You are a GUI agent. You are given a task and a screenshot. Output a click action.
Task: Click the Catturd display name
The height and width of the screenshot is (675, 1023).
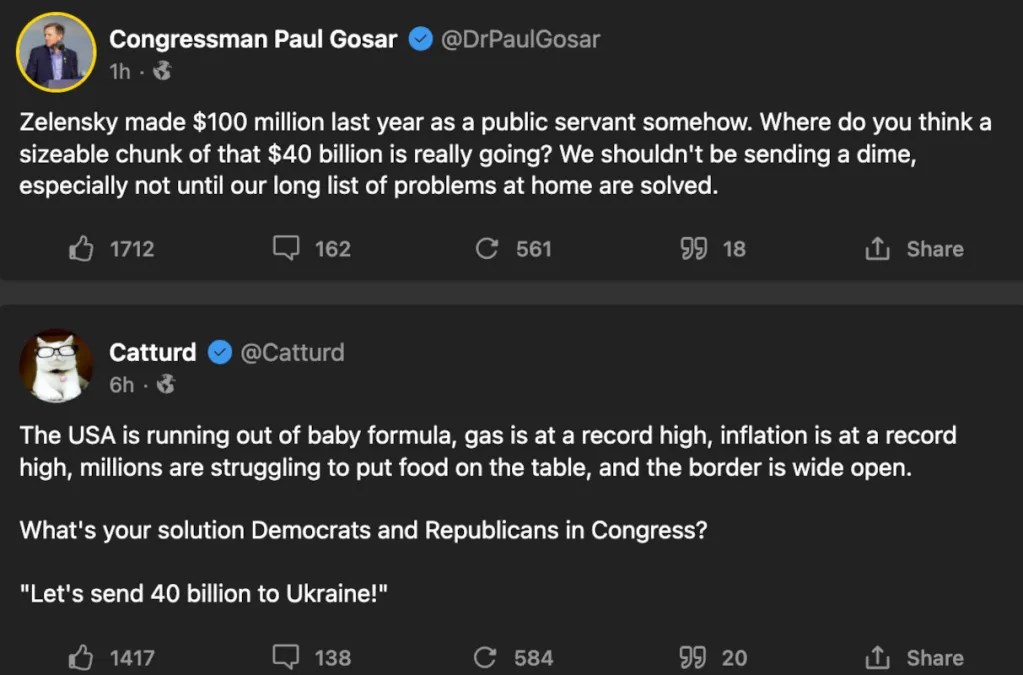pos(152,352)
